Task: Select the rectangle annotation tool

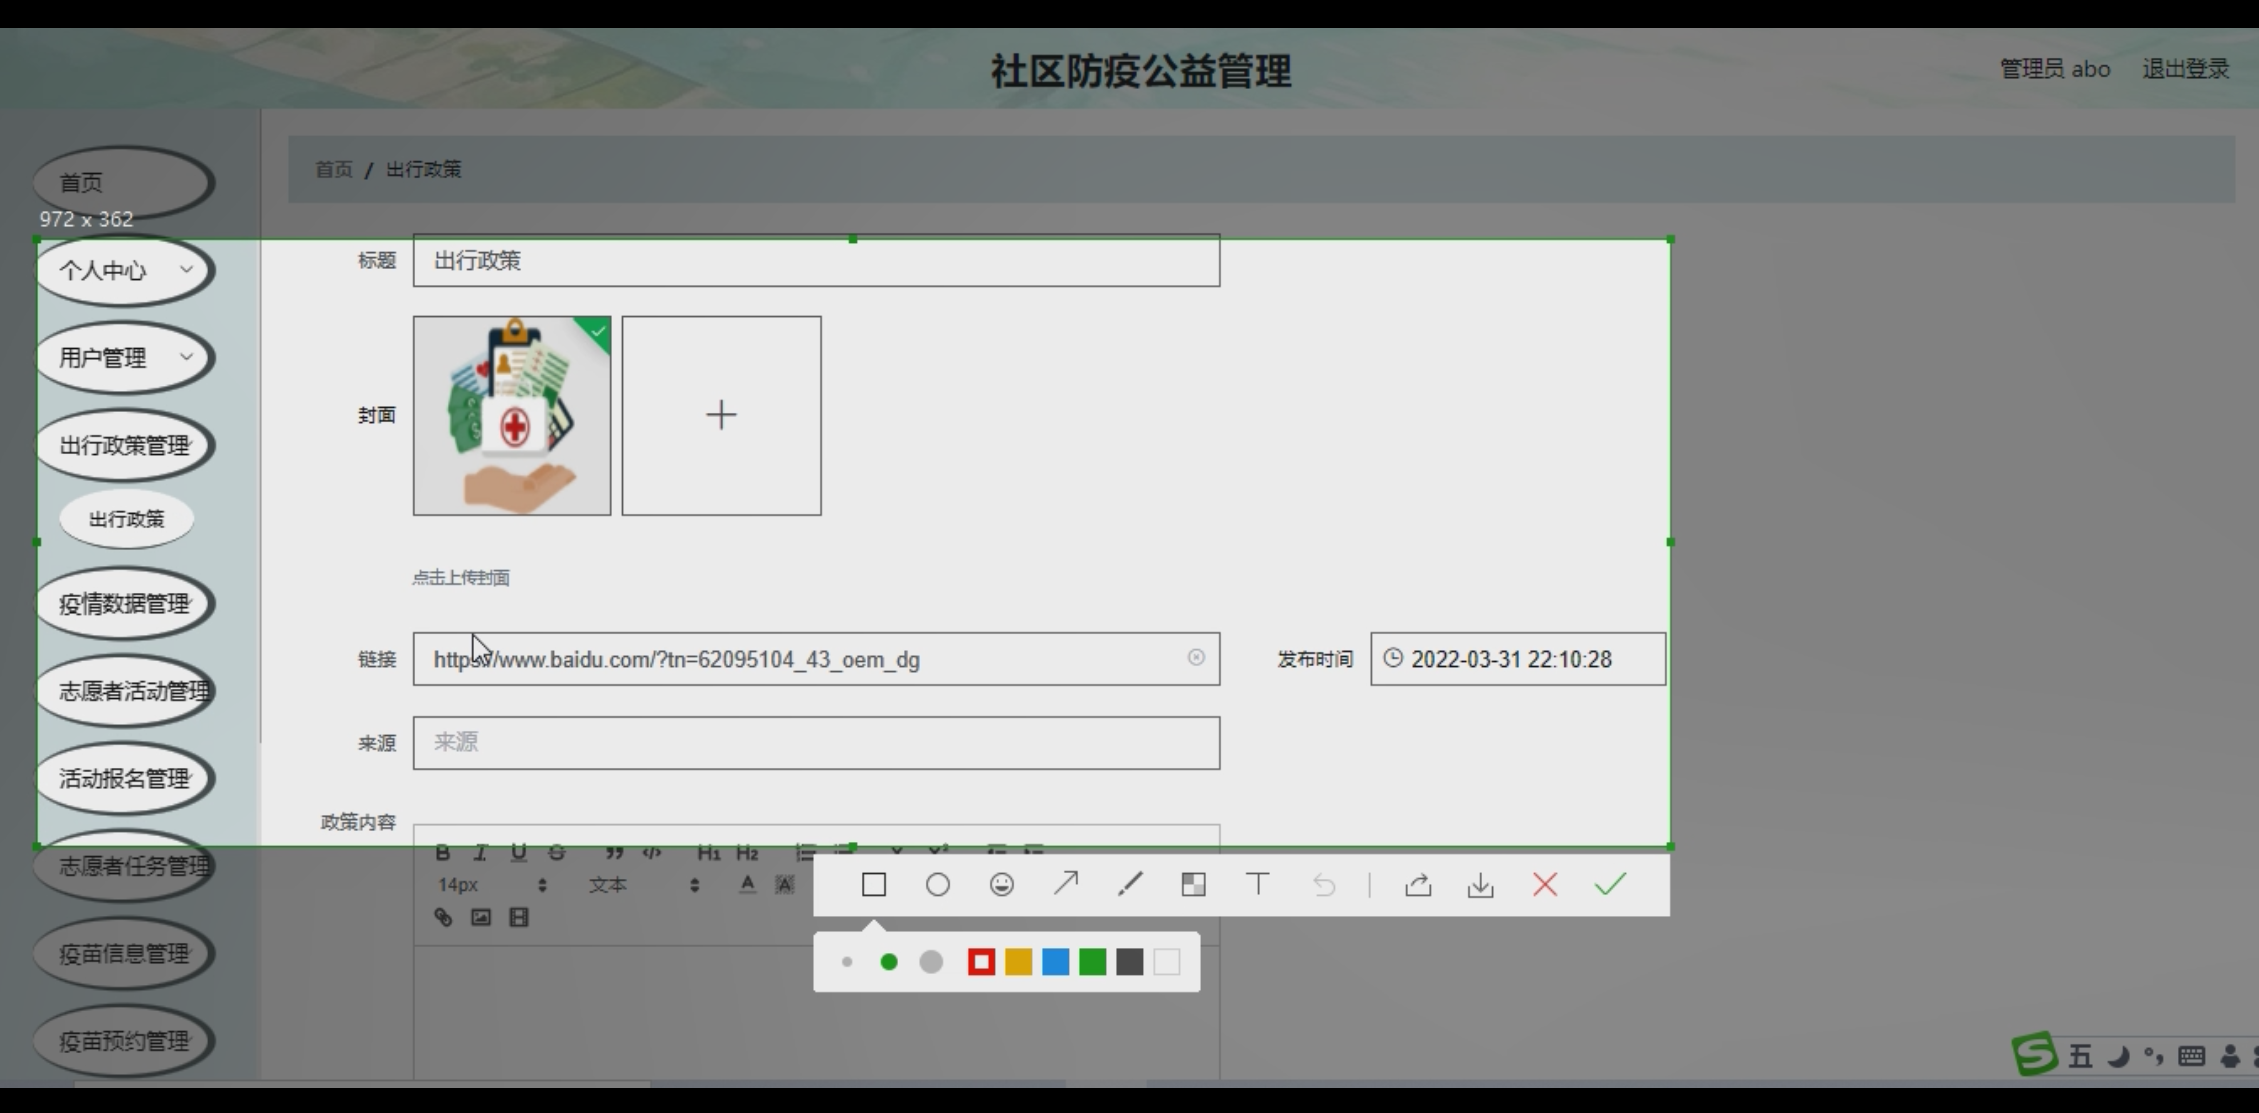Action: [873, 885]
